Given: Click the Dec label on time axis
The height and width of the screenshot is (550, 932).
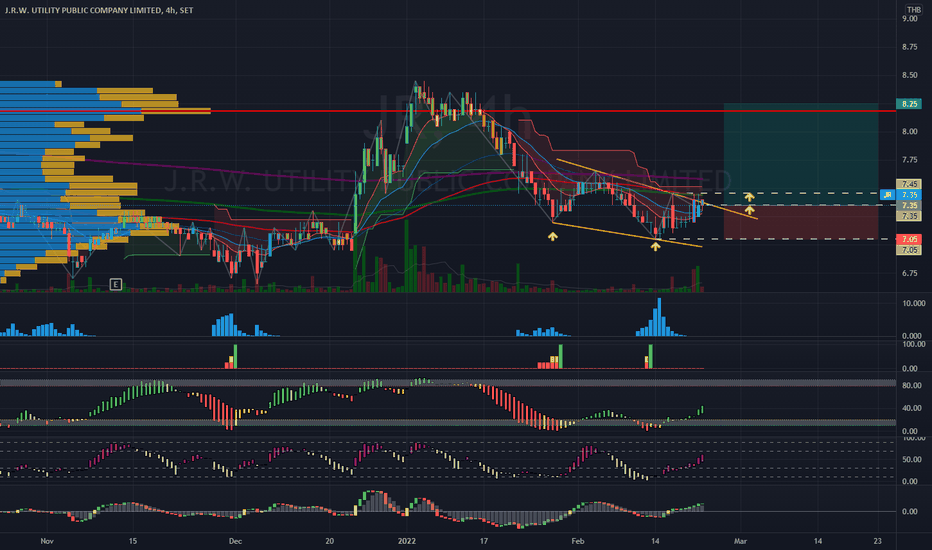Looking at the screenshot, I should [235, 541].
